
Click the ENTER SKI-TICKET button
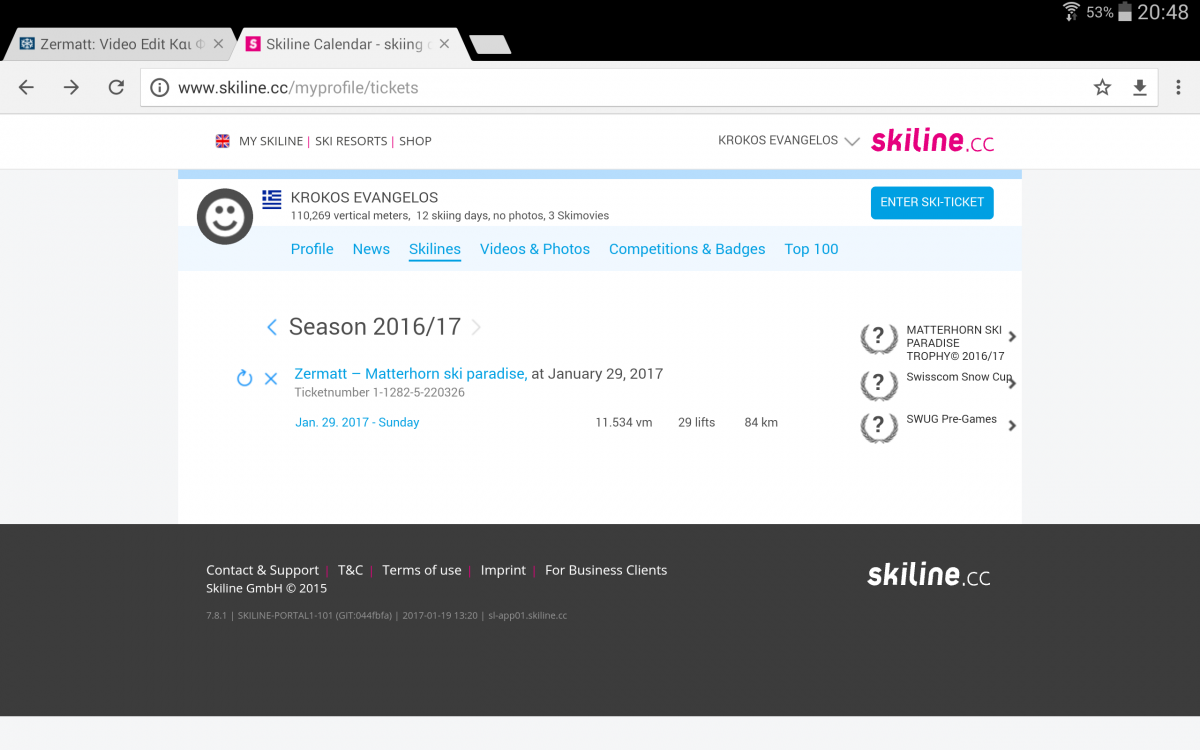point(932,202)
